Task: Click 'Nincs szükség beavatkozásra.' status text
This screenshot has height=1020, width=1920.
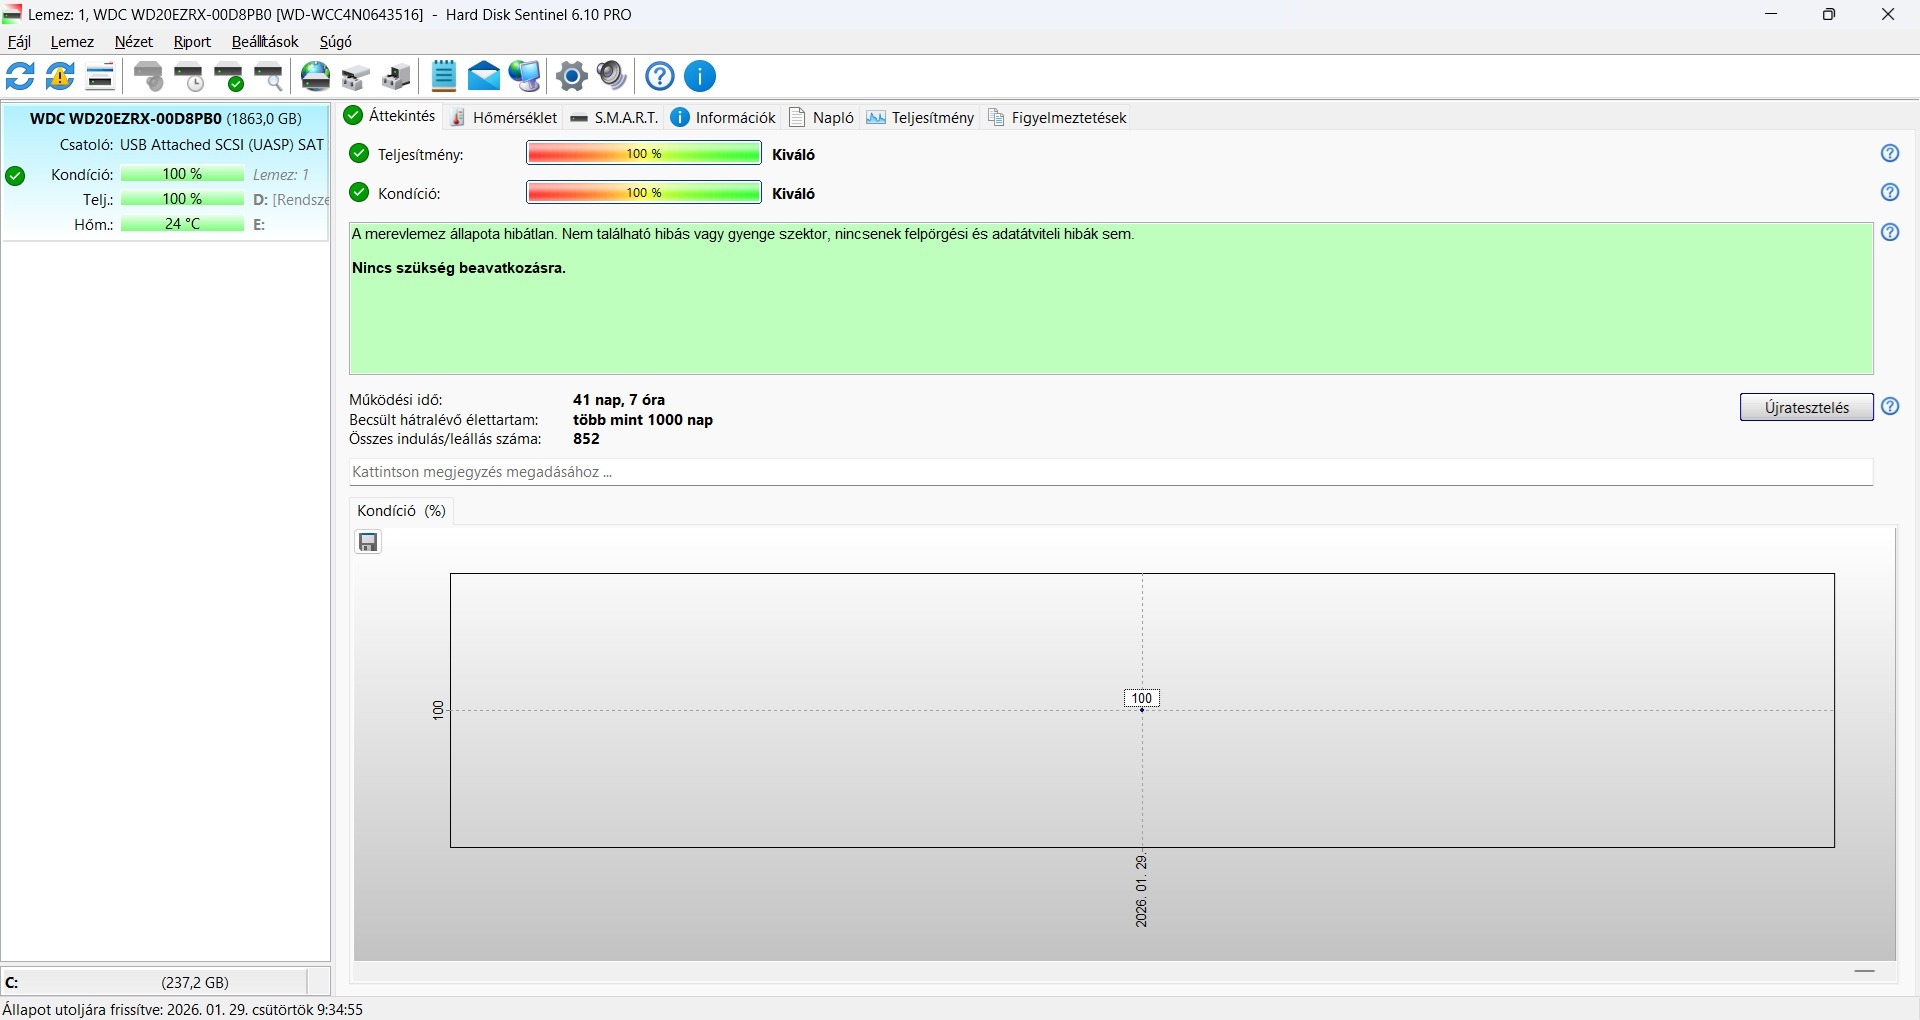Action: 459,268
